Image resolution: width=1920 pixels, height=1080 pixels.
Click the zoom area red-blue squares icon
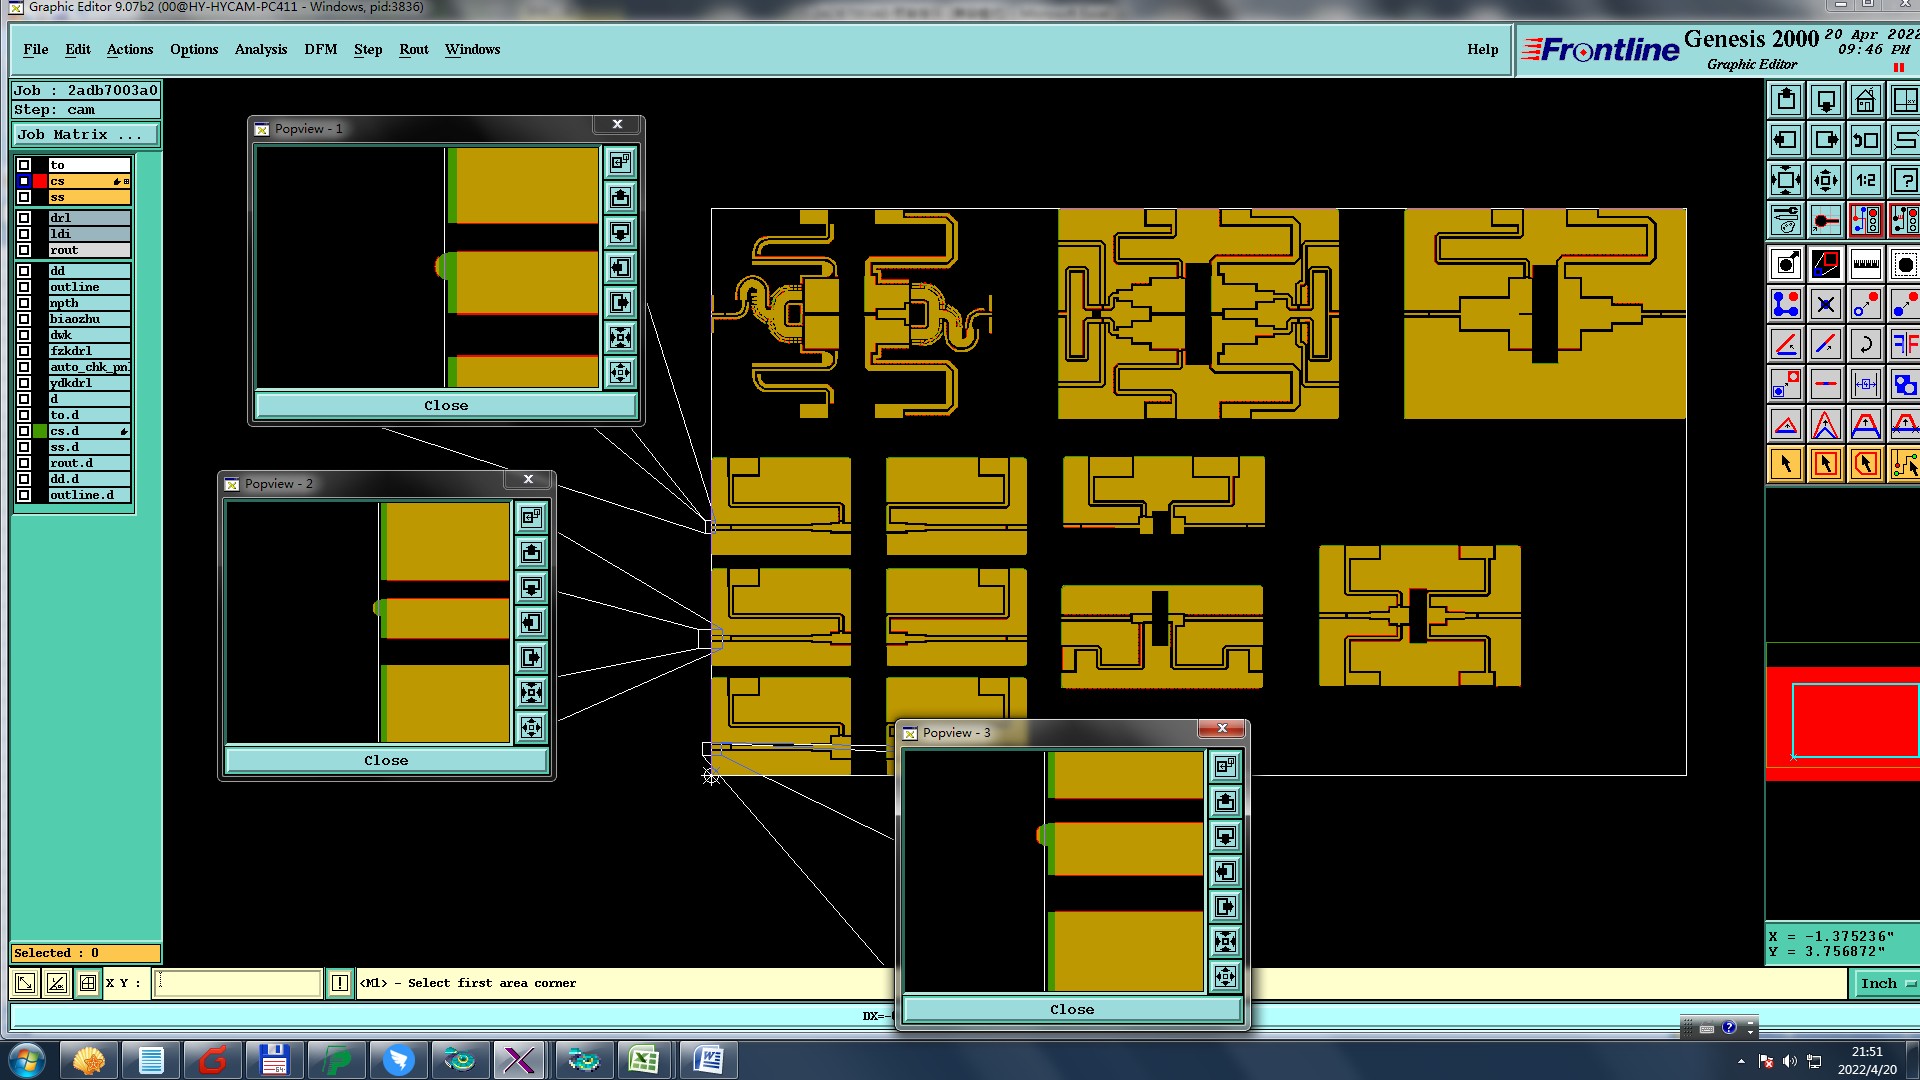click(x=1826, y=264)
